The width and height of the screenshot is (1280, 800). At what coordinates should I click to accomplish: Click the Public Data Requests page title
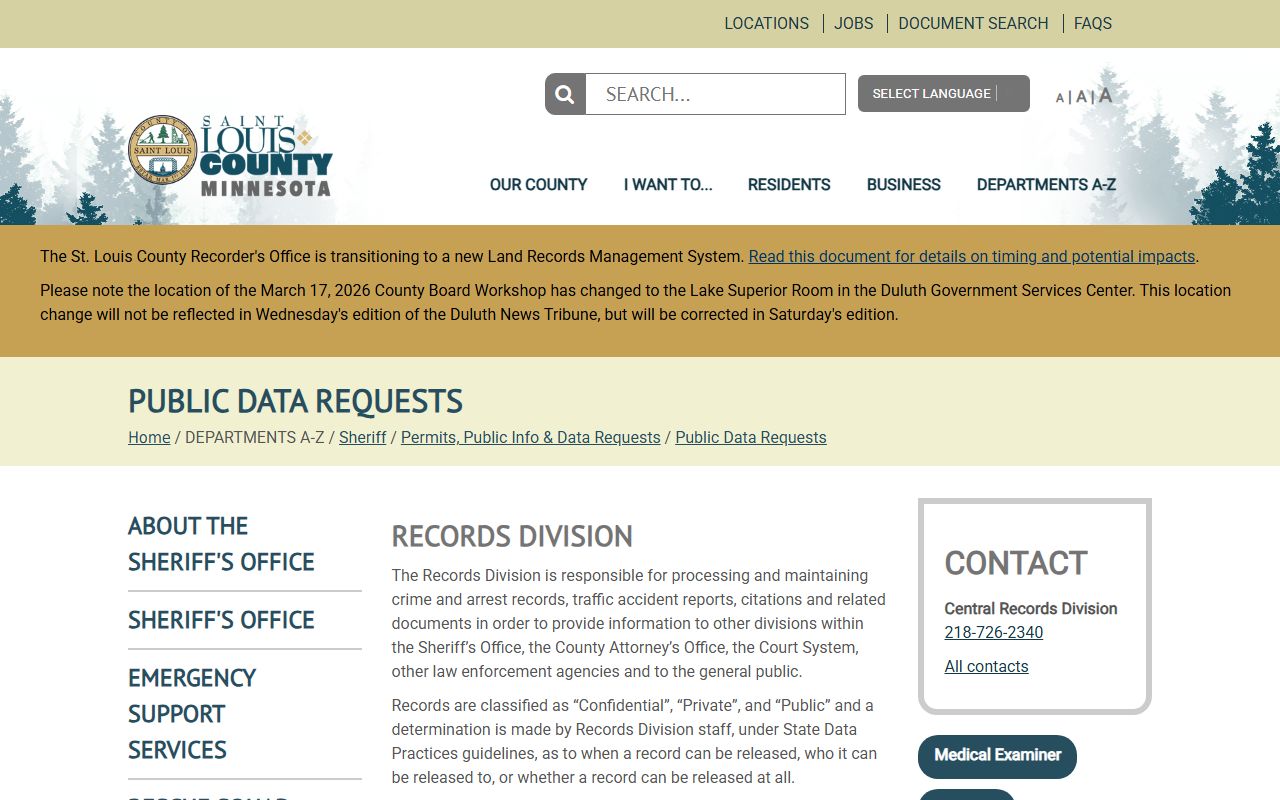(x=295, y=401)
